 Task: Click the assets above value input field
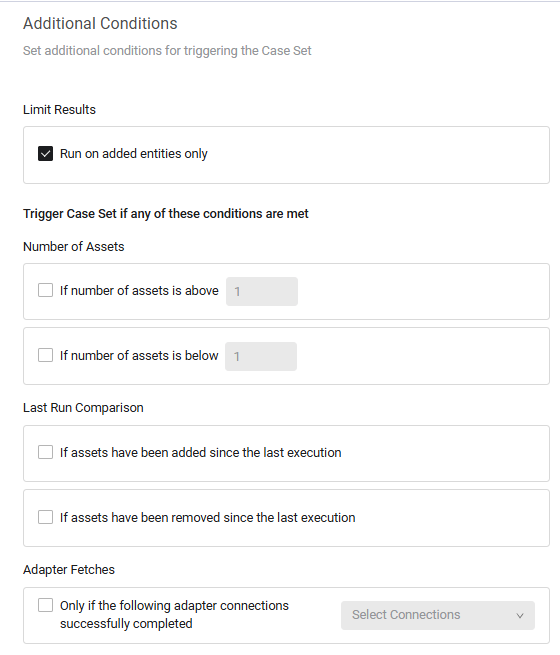(262, 291)
